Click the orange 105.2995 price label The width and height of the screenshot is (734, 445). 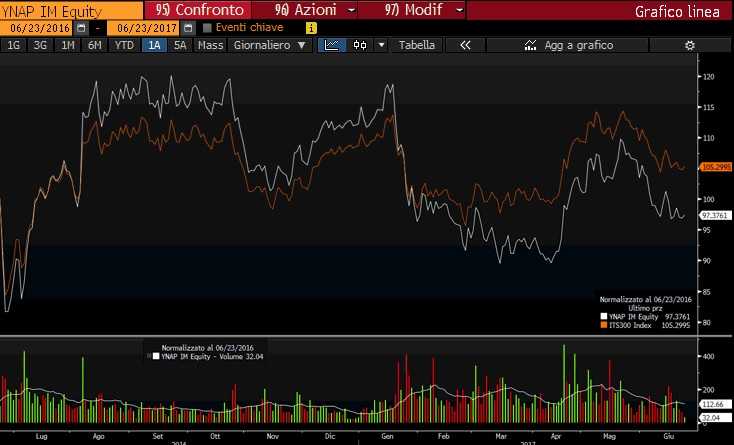point(716,167)
